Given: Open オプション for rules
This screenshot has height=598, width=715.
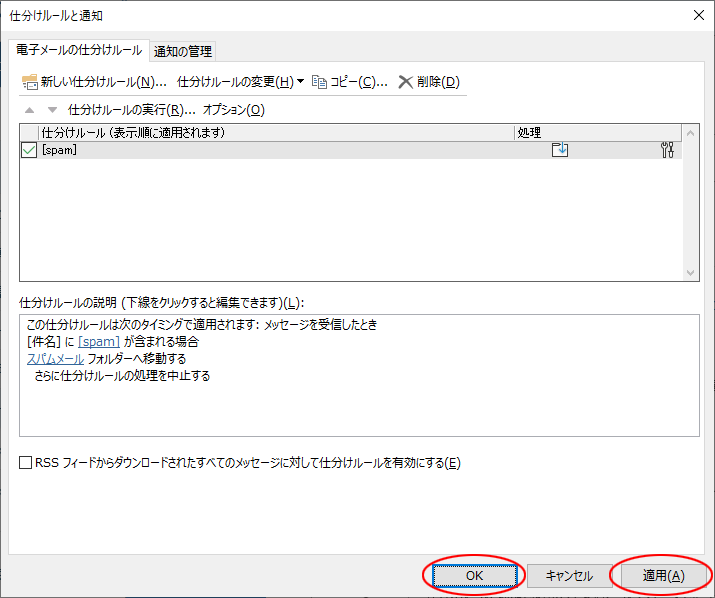Looking at the screenshot, I should coord(234,110).
